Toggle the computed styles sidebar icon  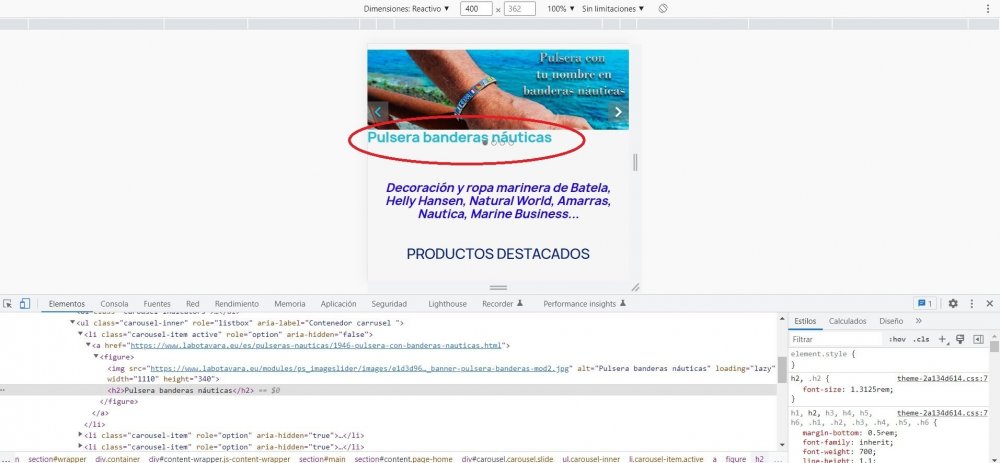pos(978,339)
